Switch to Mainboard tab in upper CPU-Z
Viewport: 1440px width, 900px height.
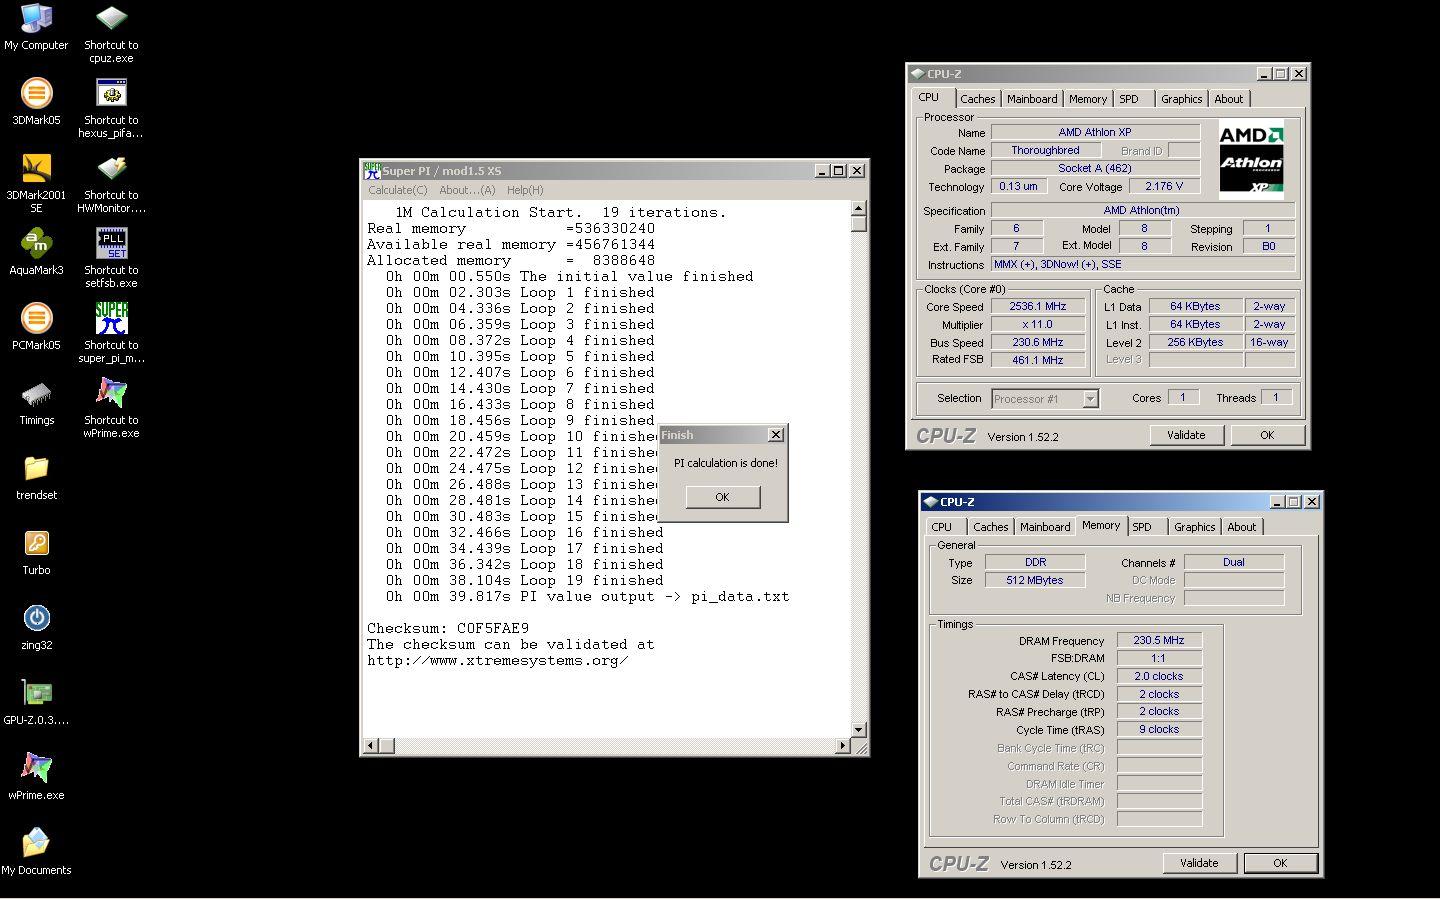[1032, 99]
